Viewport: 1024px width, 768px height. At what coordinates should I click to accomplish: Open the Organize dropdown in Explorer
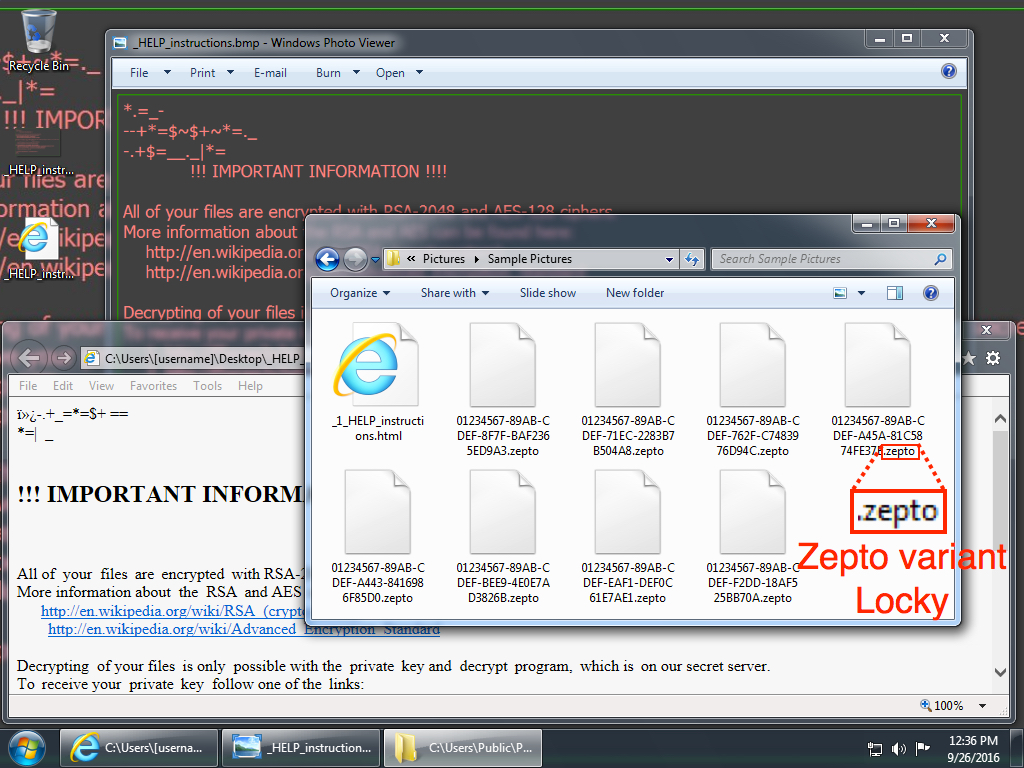360,293
